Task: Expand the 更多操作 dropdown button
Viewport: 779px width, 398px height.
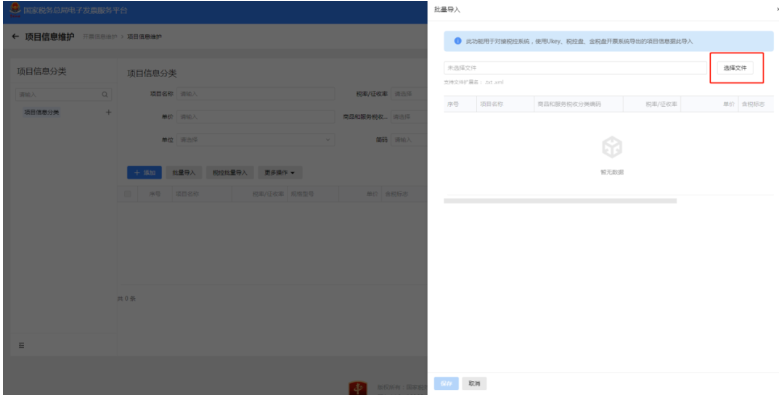Action: pos(280,173)
